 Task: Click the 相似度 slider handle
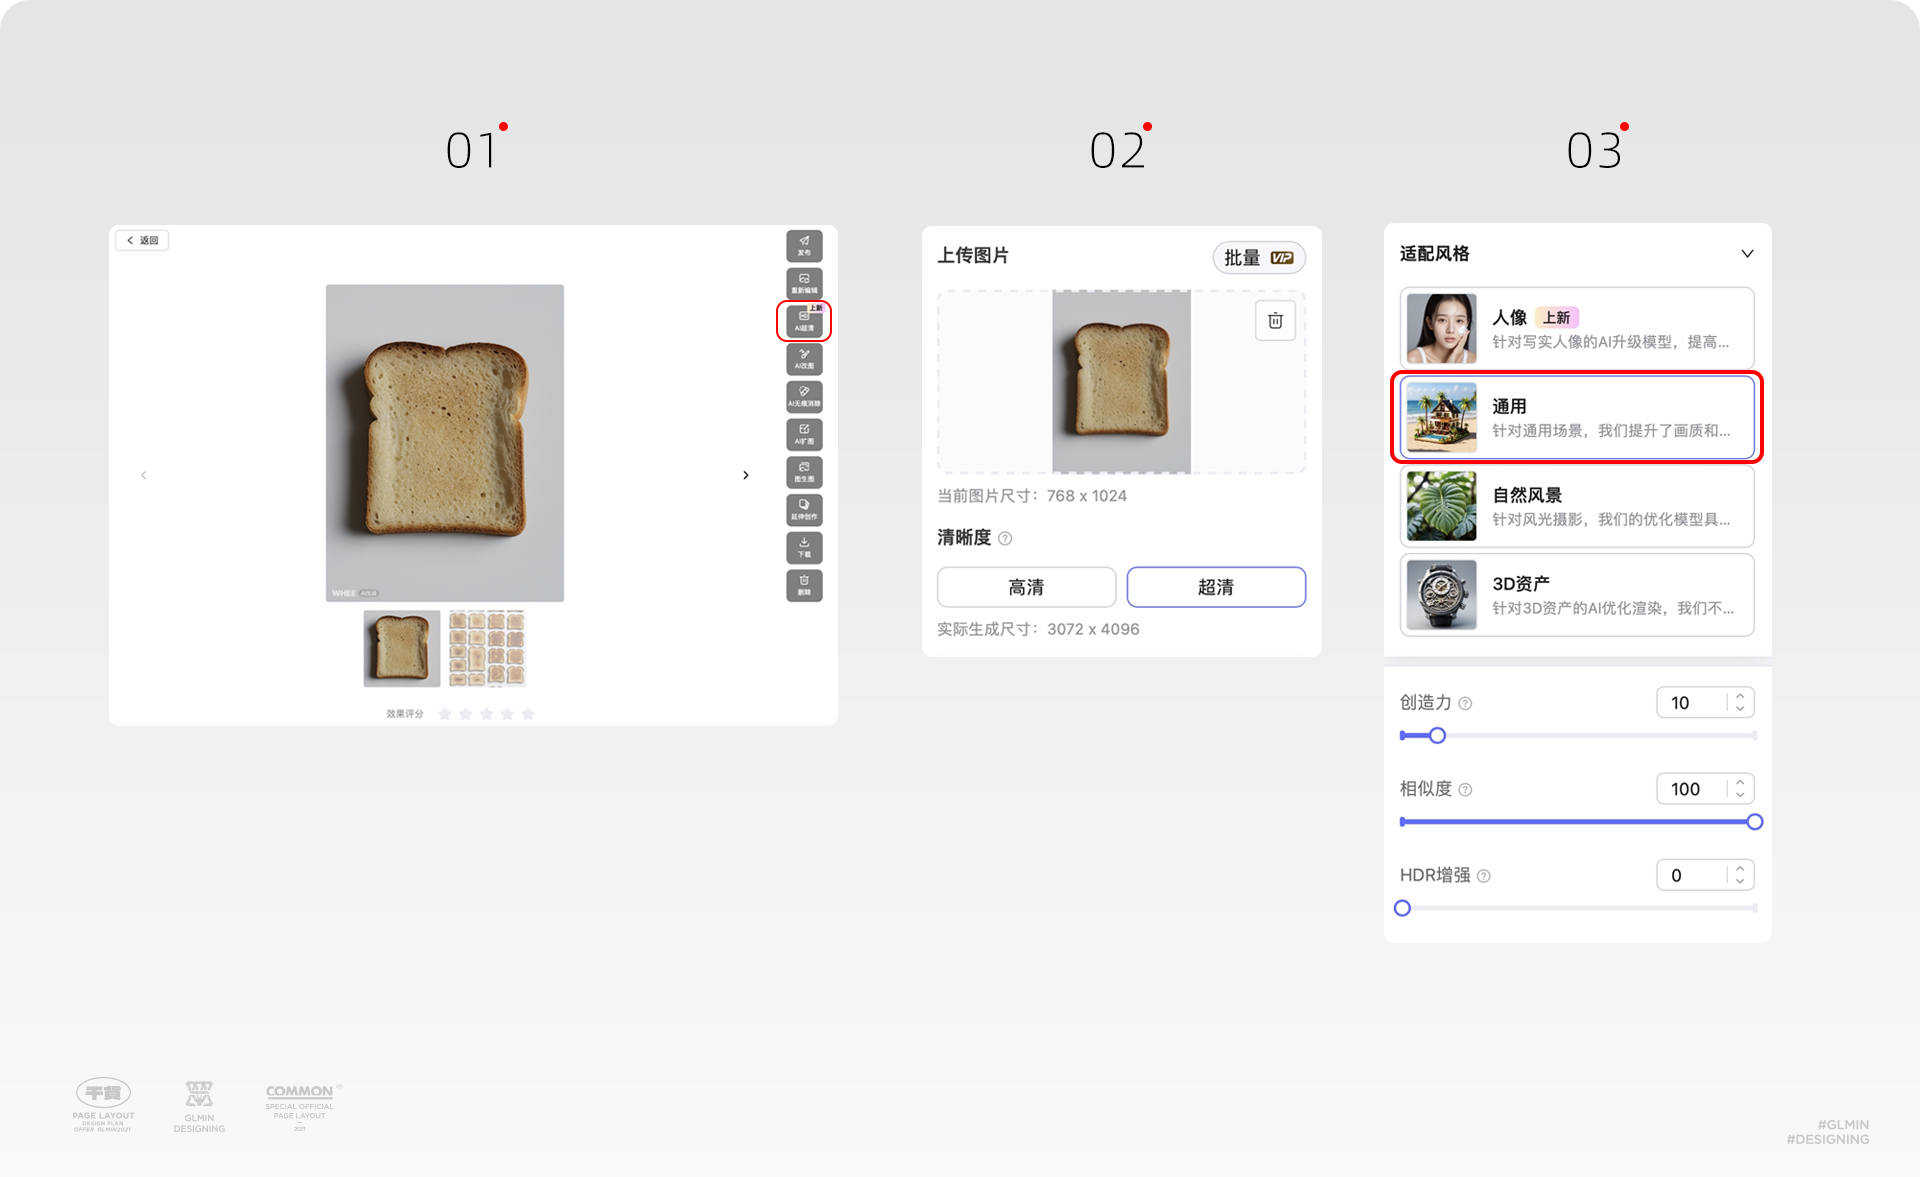tap(1754, 822)
